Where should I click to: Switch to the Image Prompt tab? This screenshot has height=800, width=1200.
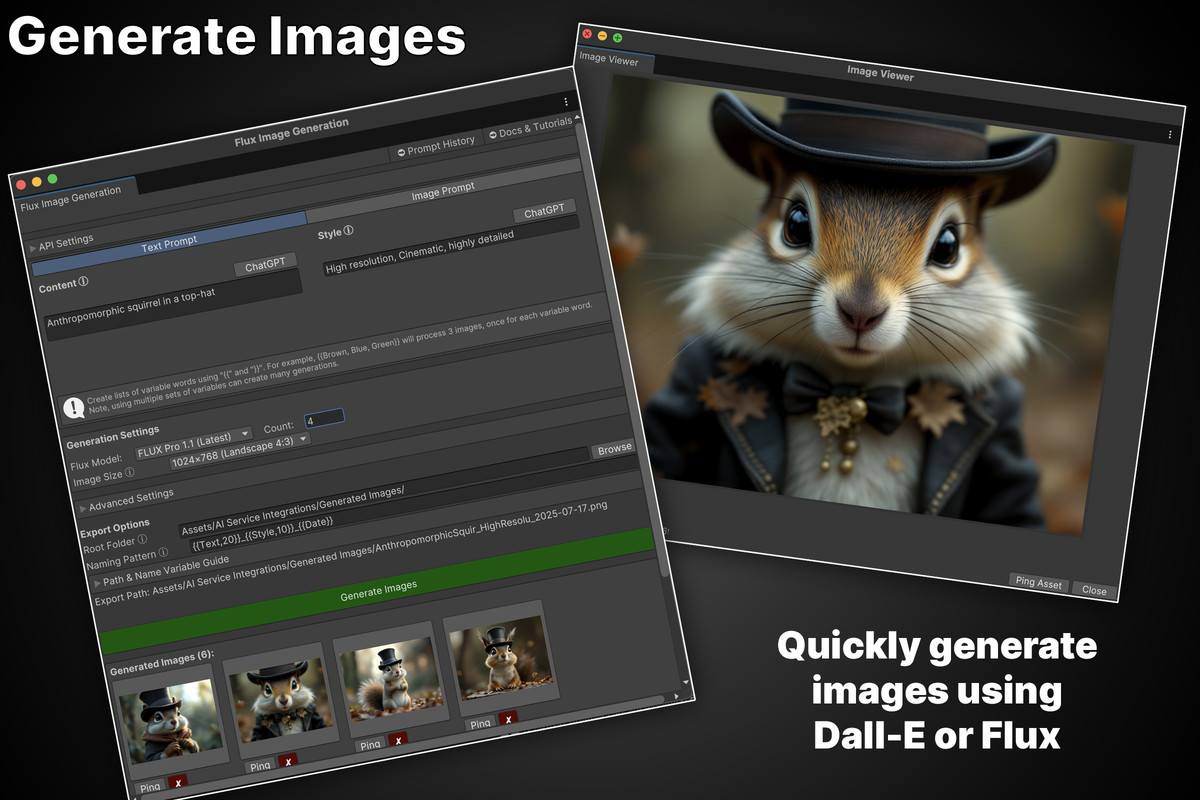(443, 190)
